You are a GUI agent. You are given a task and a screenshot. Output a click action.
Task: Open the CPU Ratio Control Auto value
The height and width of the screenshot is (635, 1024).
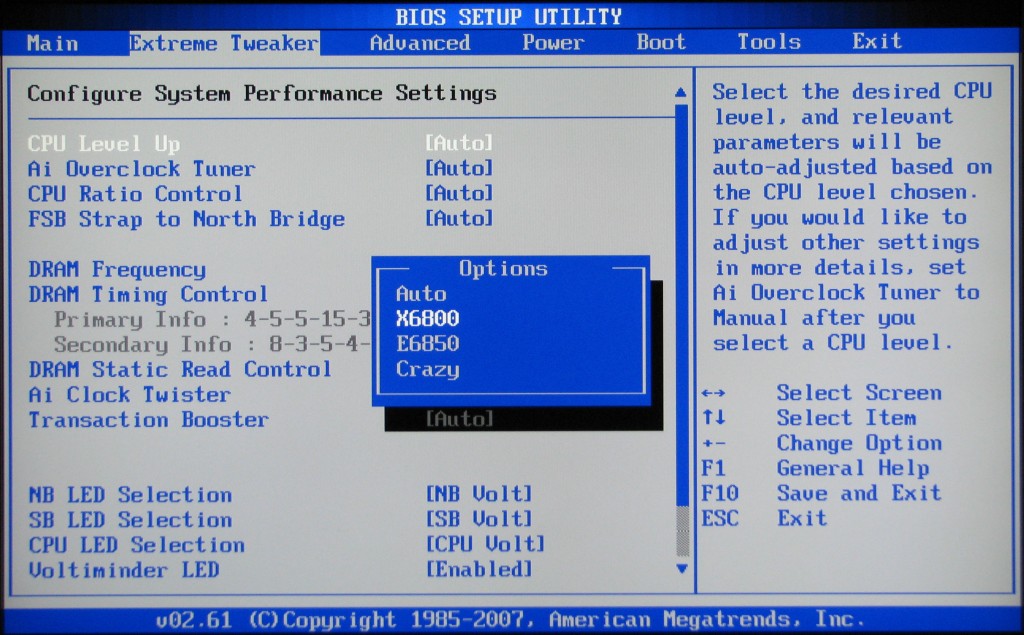459,194
